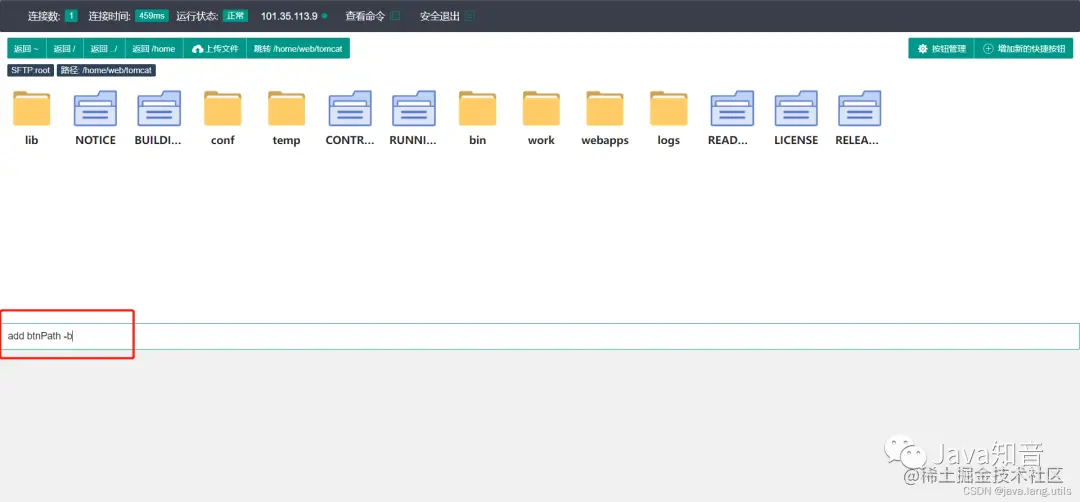Viewport: 1080px width, 502px height.
Task: Click 跳转 /home/web/tomcat button
Action: pos(298,49)
